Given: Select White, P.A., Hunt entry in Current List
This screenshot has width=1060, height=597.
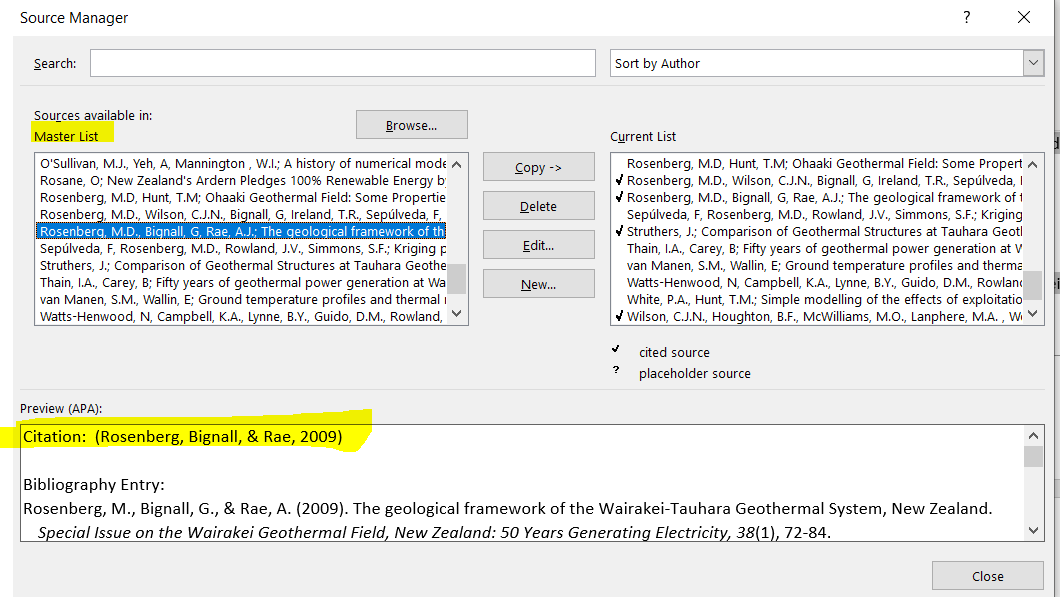Looking at the screenshot, I should (818, 300).
